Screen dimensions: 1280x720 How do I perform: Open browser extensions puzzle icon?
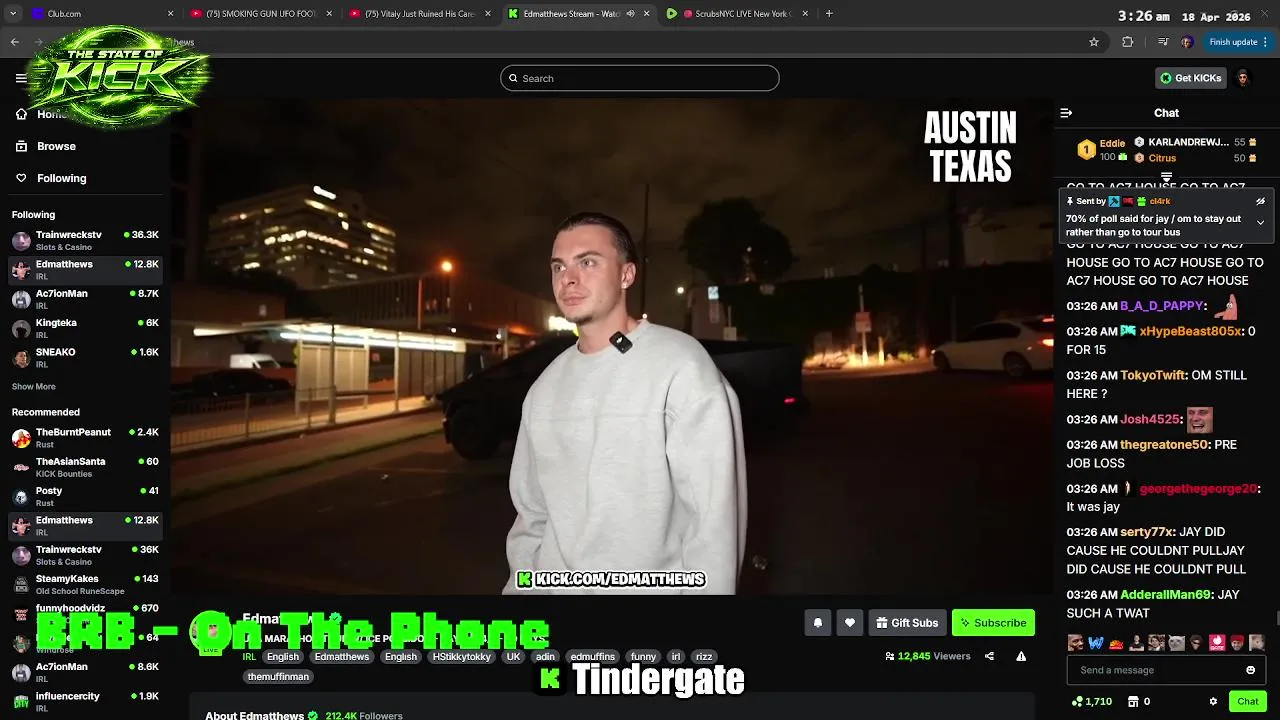[1128, 42]
